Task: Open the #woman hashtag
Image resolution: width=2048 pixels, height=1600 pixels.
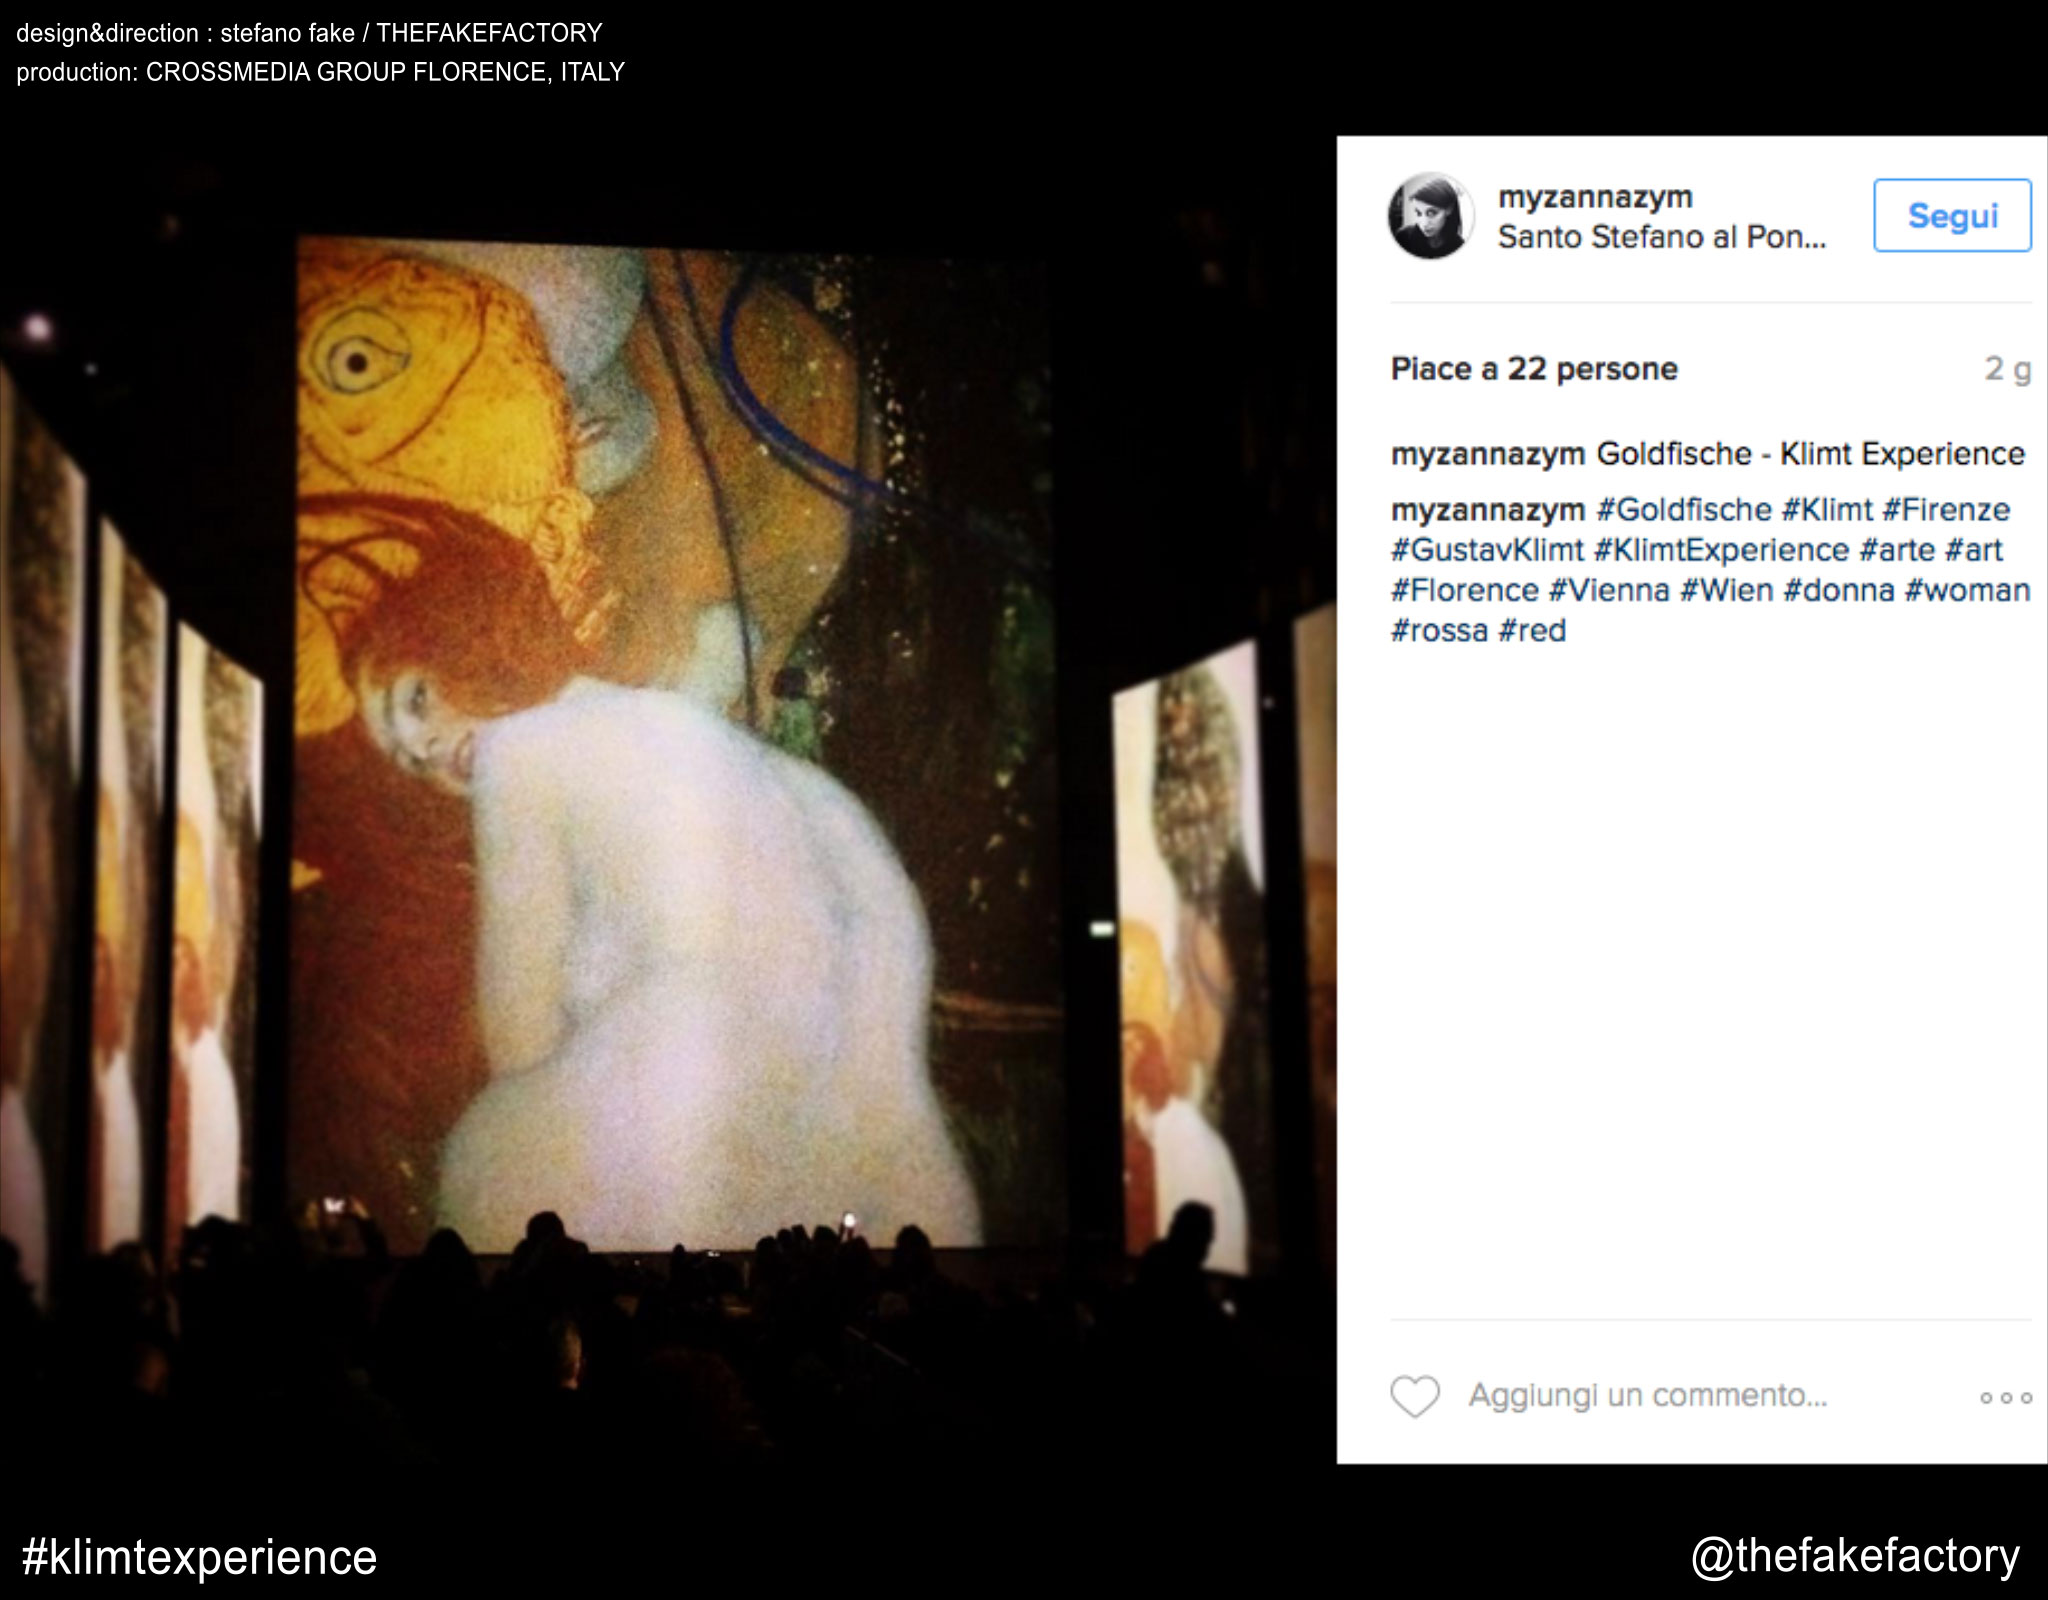Action: [x=1967, y=590]
